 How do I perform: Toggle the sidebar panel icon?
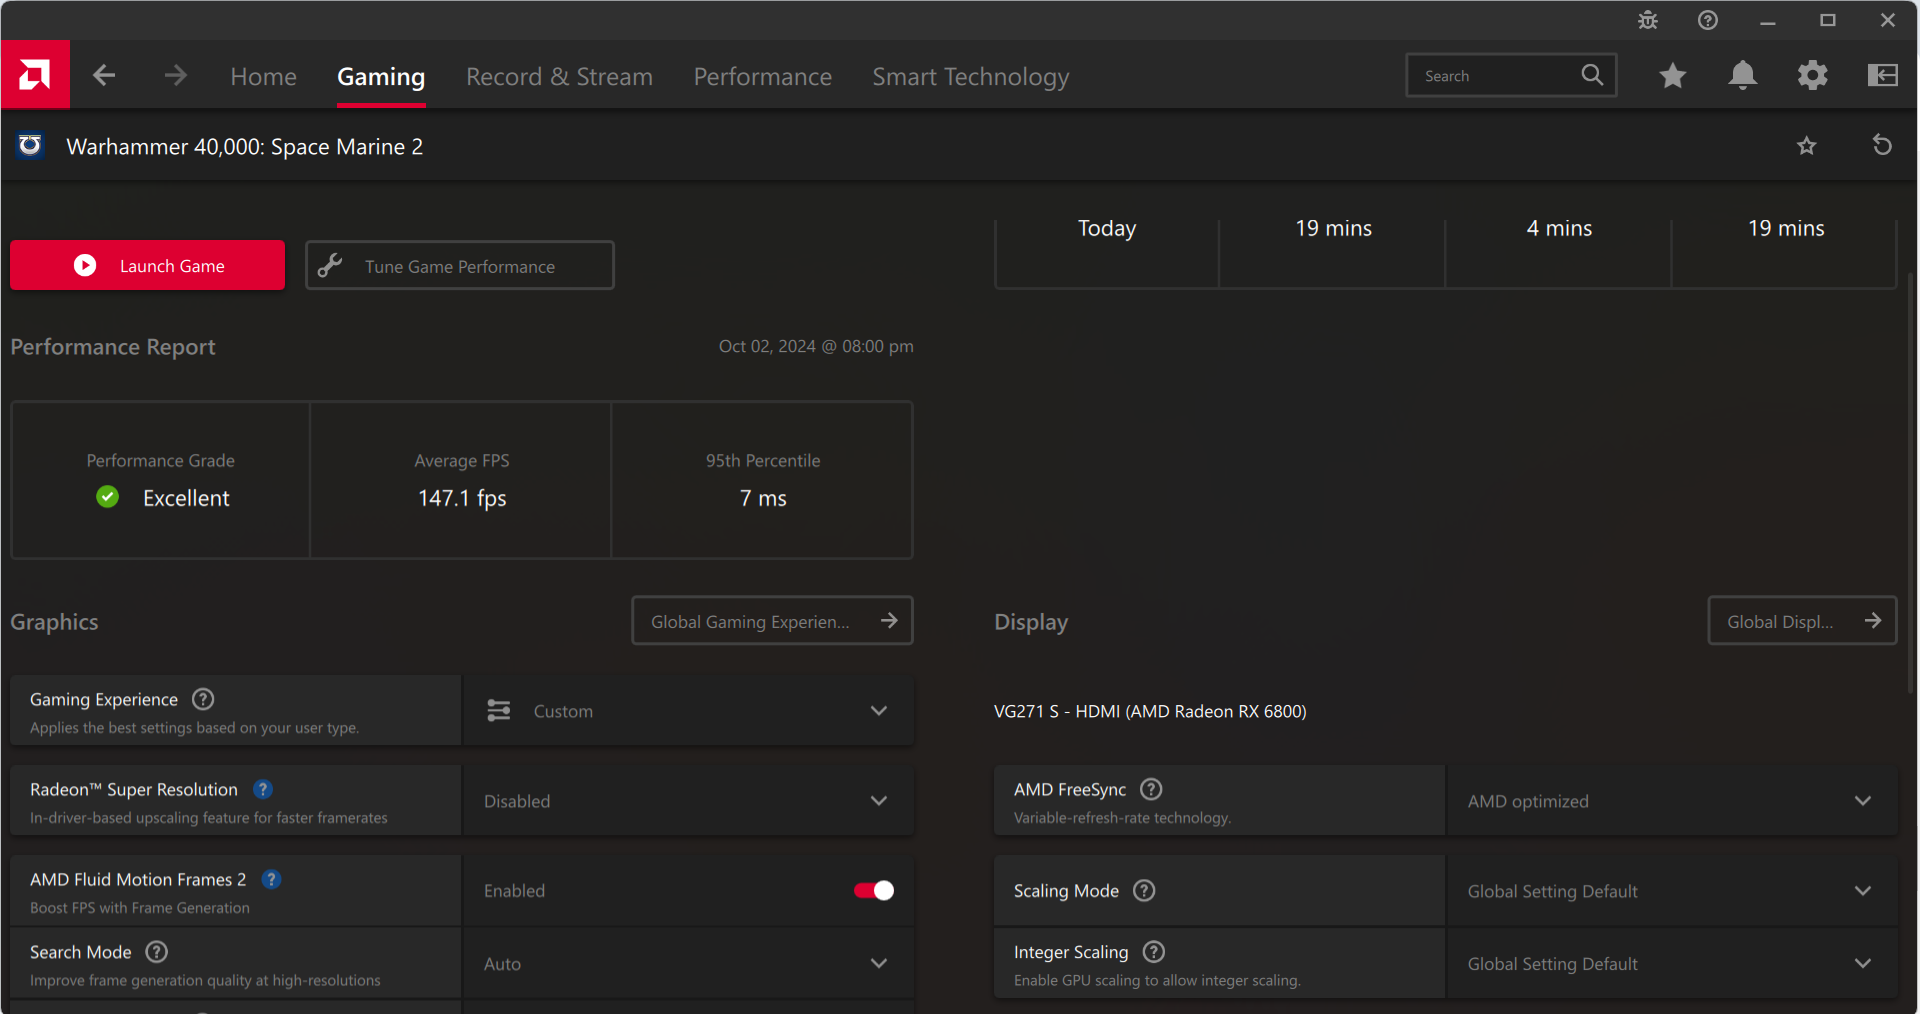coord(1882,76)
